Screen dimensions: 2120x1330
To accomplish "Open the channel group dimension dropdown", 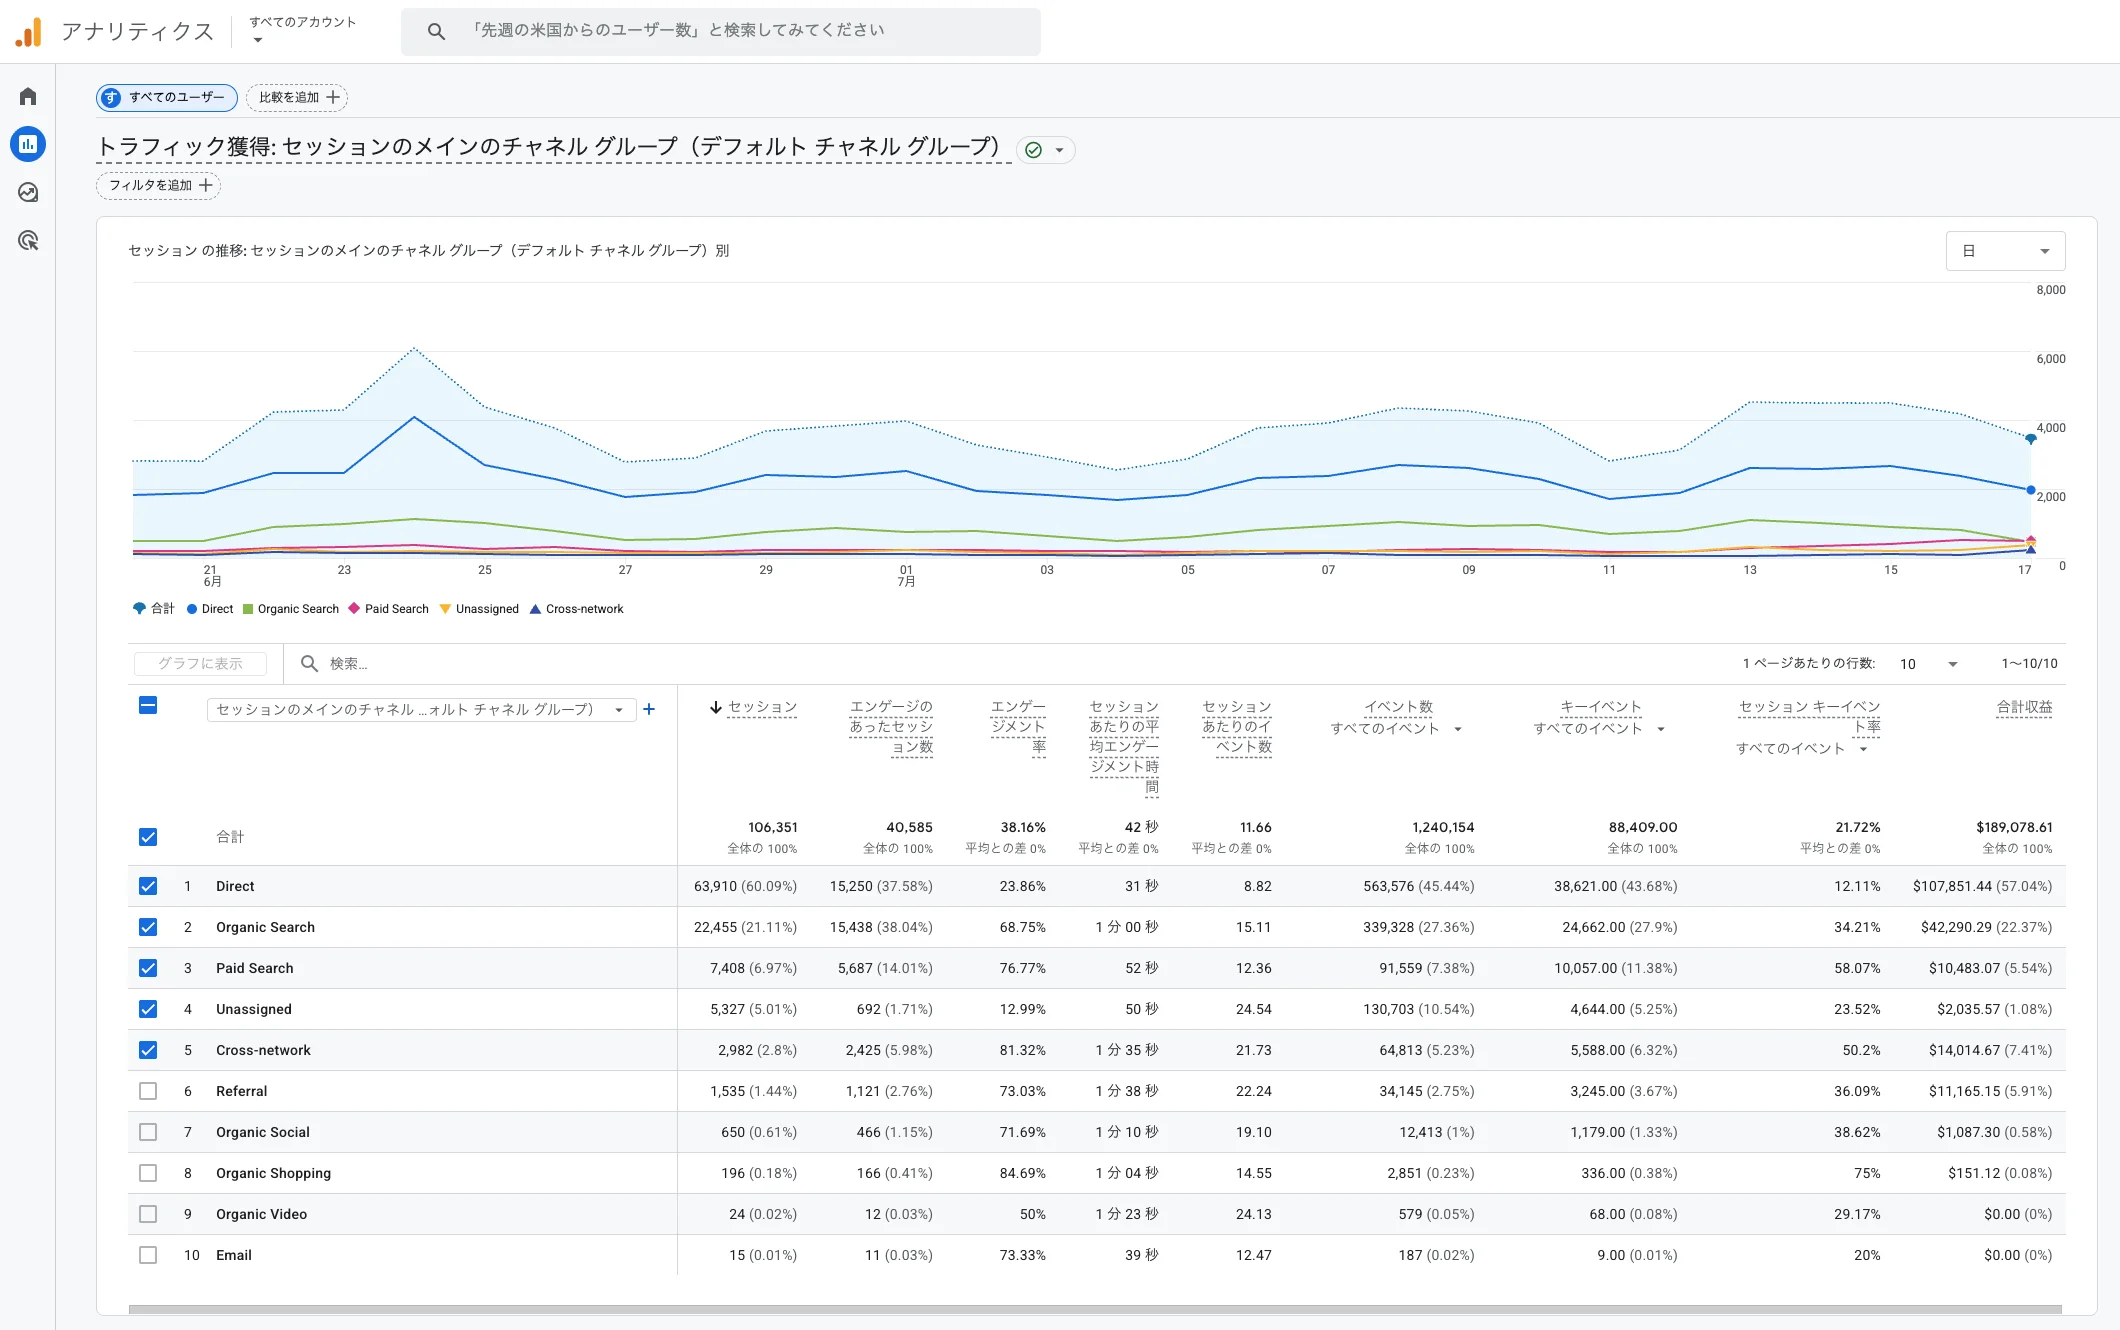I will click(x=421, y=709).
